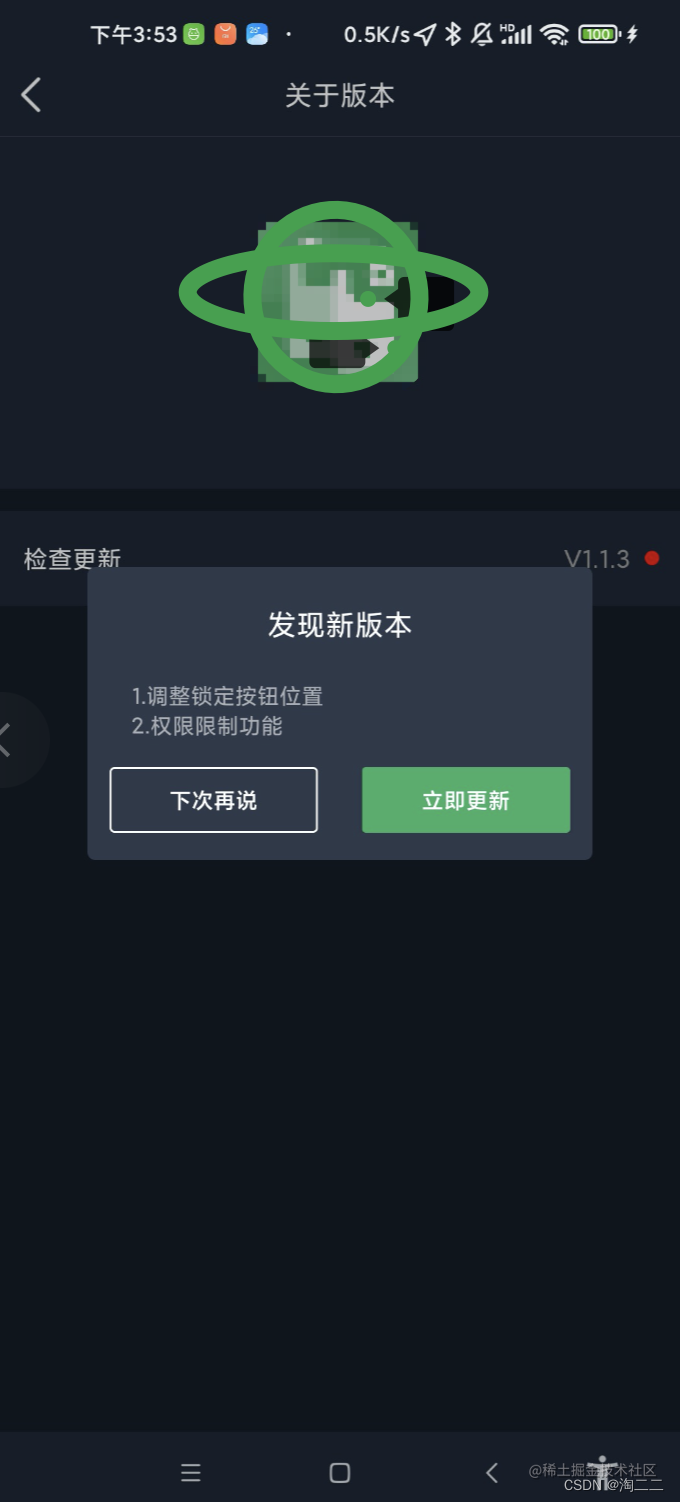Screen dimensions: 680x1502
Task: Tap the back arrow in header
Action: [x=31, y=95]
